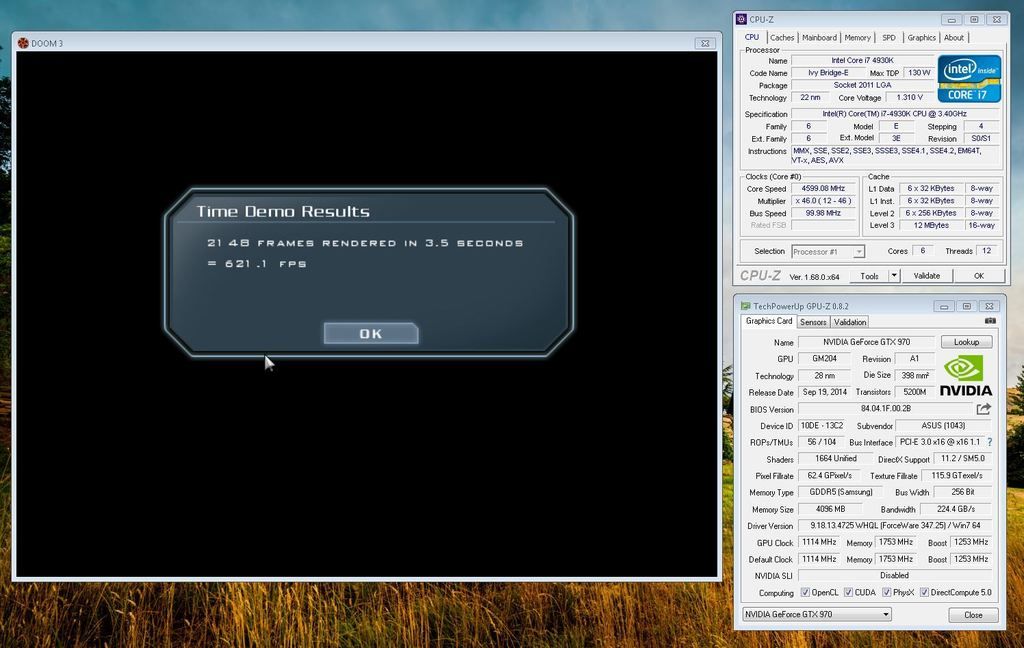Click the Shaders value 1664 Unified

click(835, 459)
